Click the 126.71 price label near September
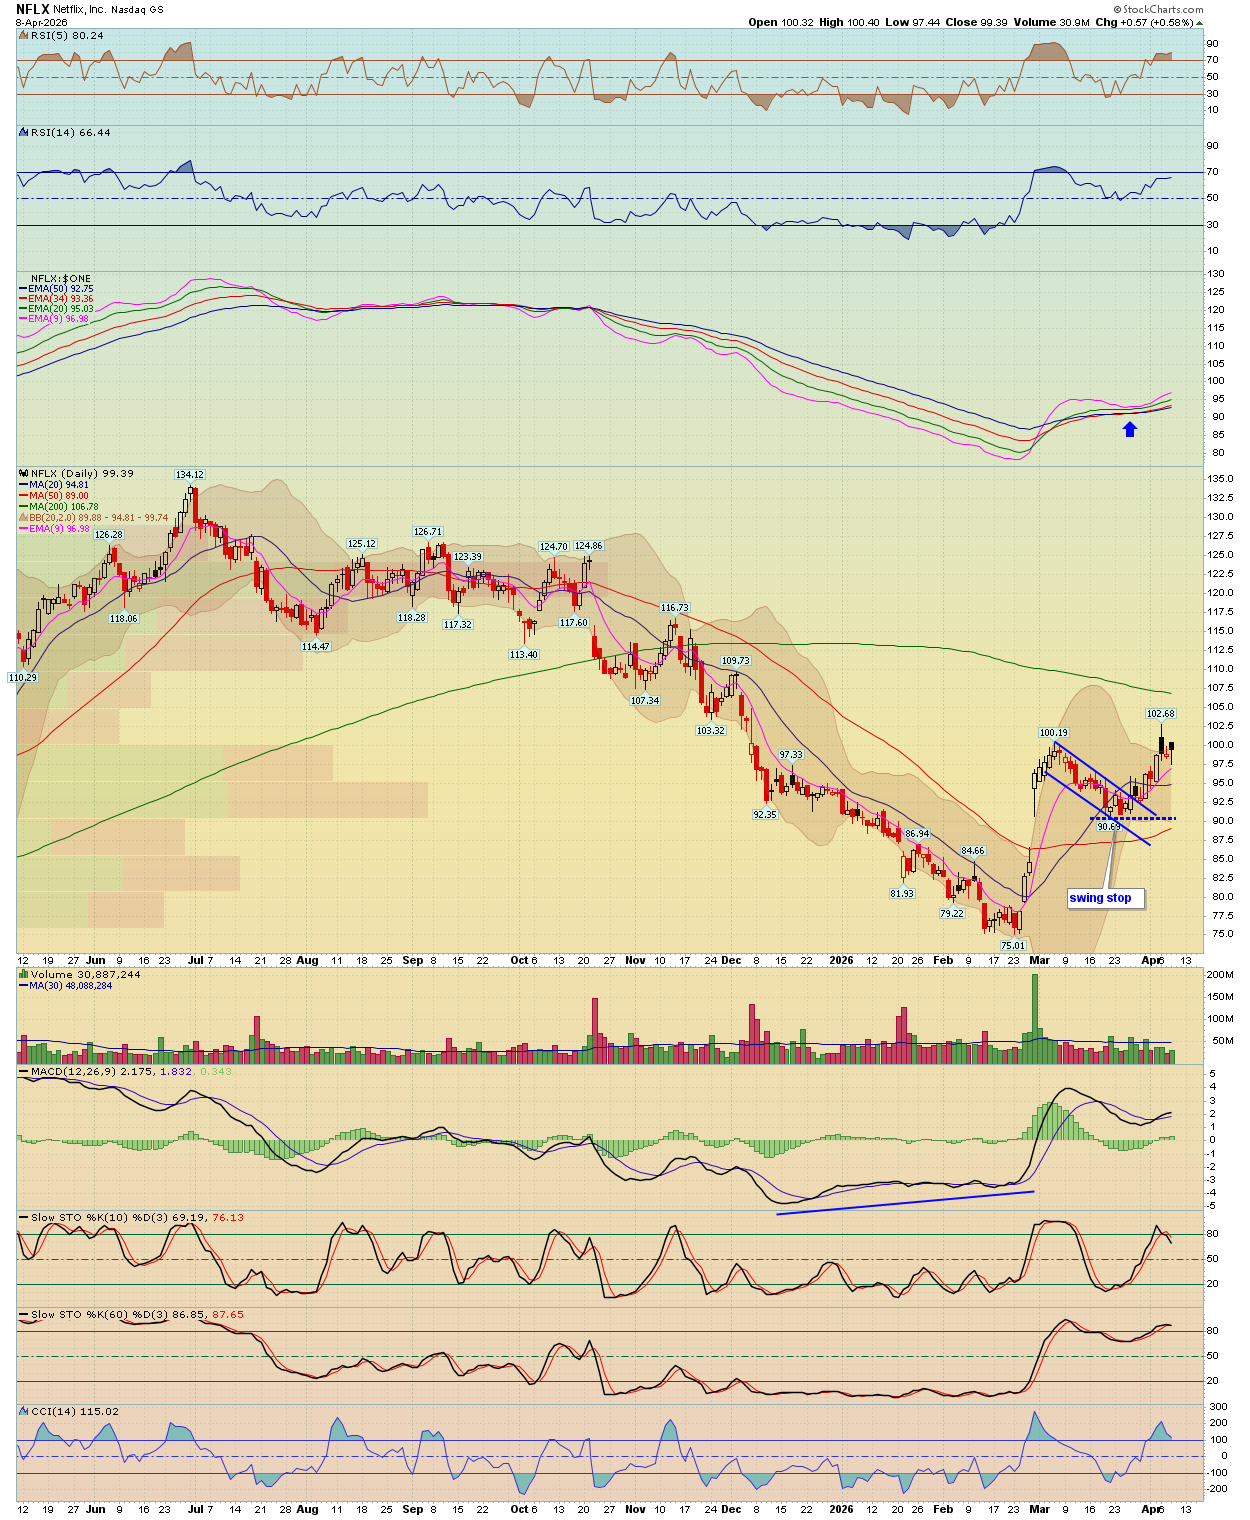The image size is (1250, 1520). (x=428, y=532)
